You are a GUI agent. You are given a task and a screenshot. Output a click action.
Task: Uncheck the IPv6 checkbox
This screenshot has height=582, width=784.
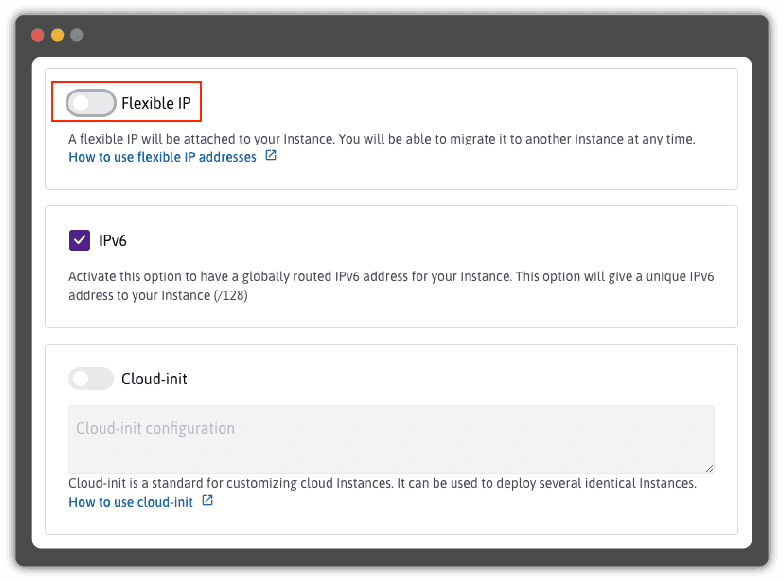(79, 240)
